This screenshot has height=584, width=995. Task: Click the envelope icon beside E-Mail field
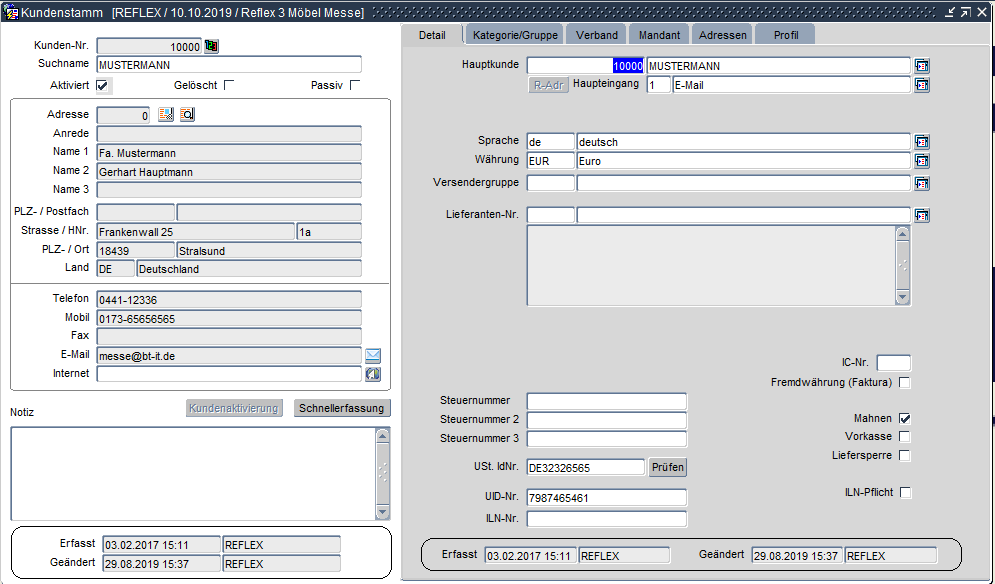coord(373,355)
